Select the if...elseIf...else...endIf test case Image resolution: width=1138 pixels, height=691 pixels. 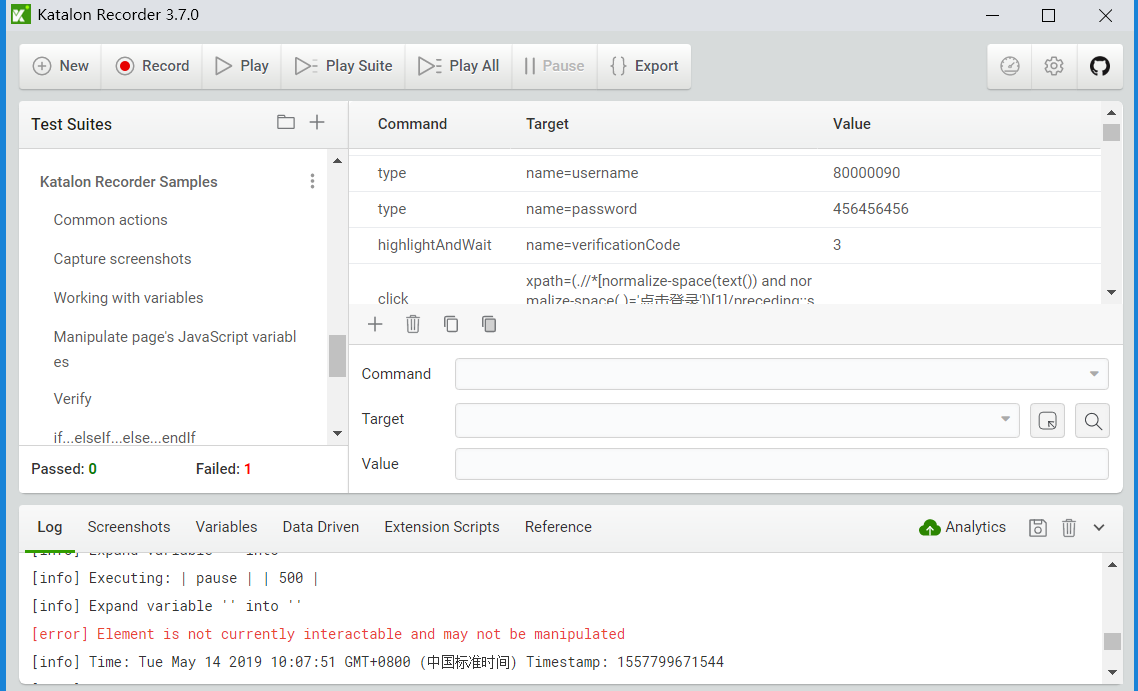[125, 438]
